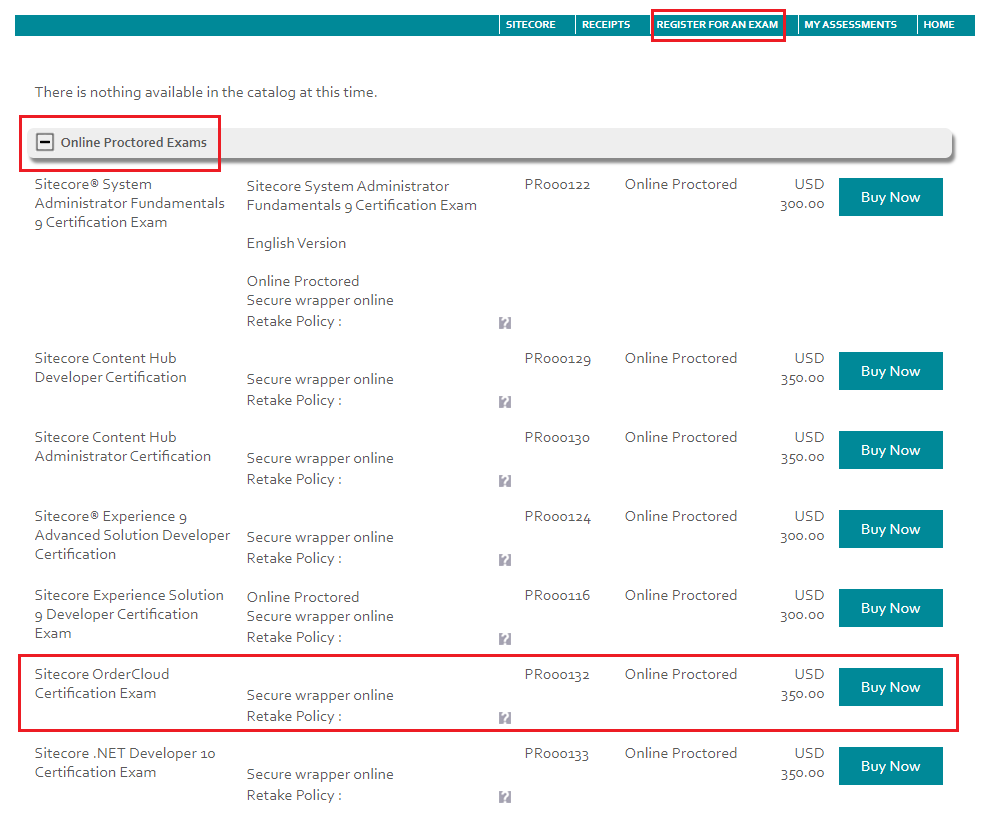The image size is (1006, 821).
Task: Buy Content Hub Developer Certification exam
Action: click(891, 371)
